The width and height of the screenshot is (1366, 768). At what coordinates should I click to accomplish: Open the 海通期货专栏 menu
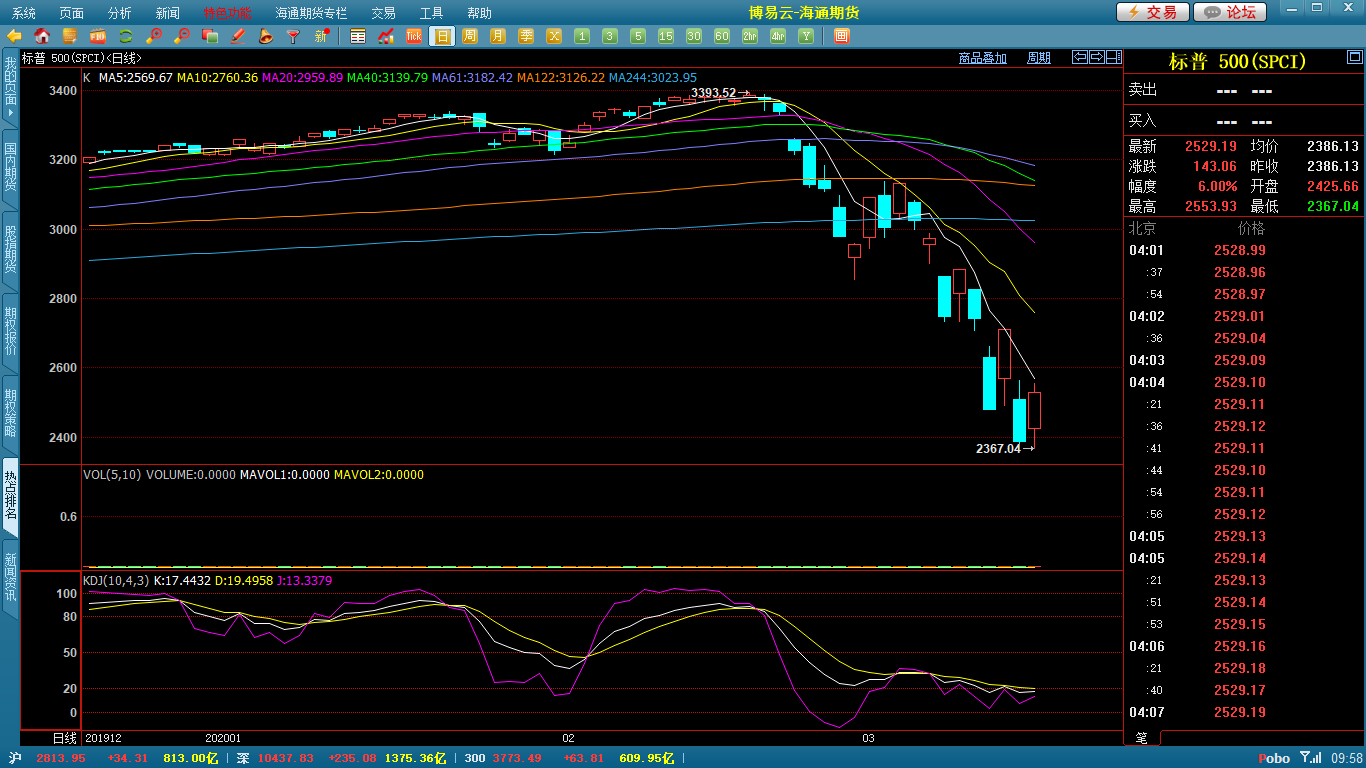(x=312, y=13)
